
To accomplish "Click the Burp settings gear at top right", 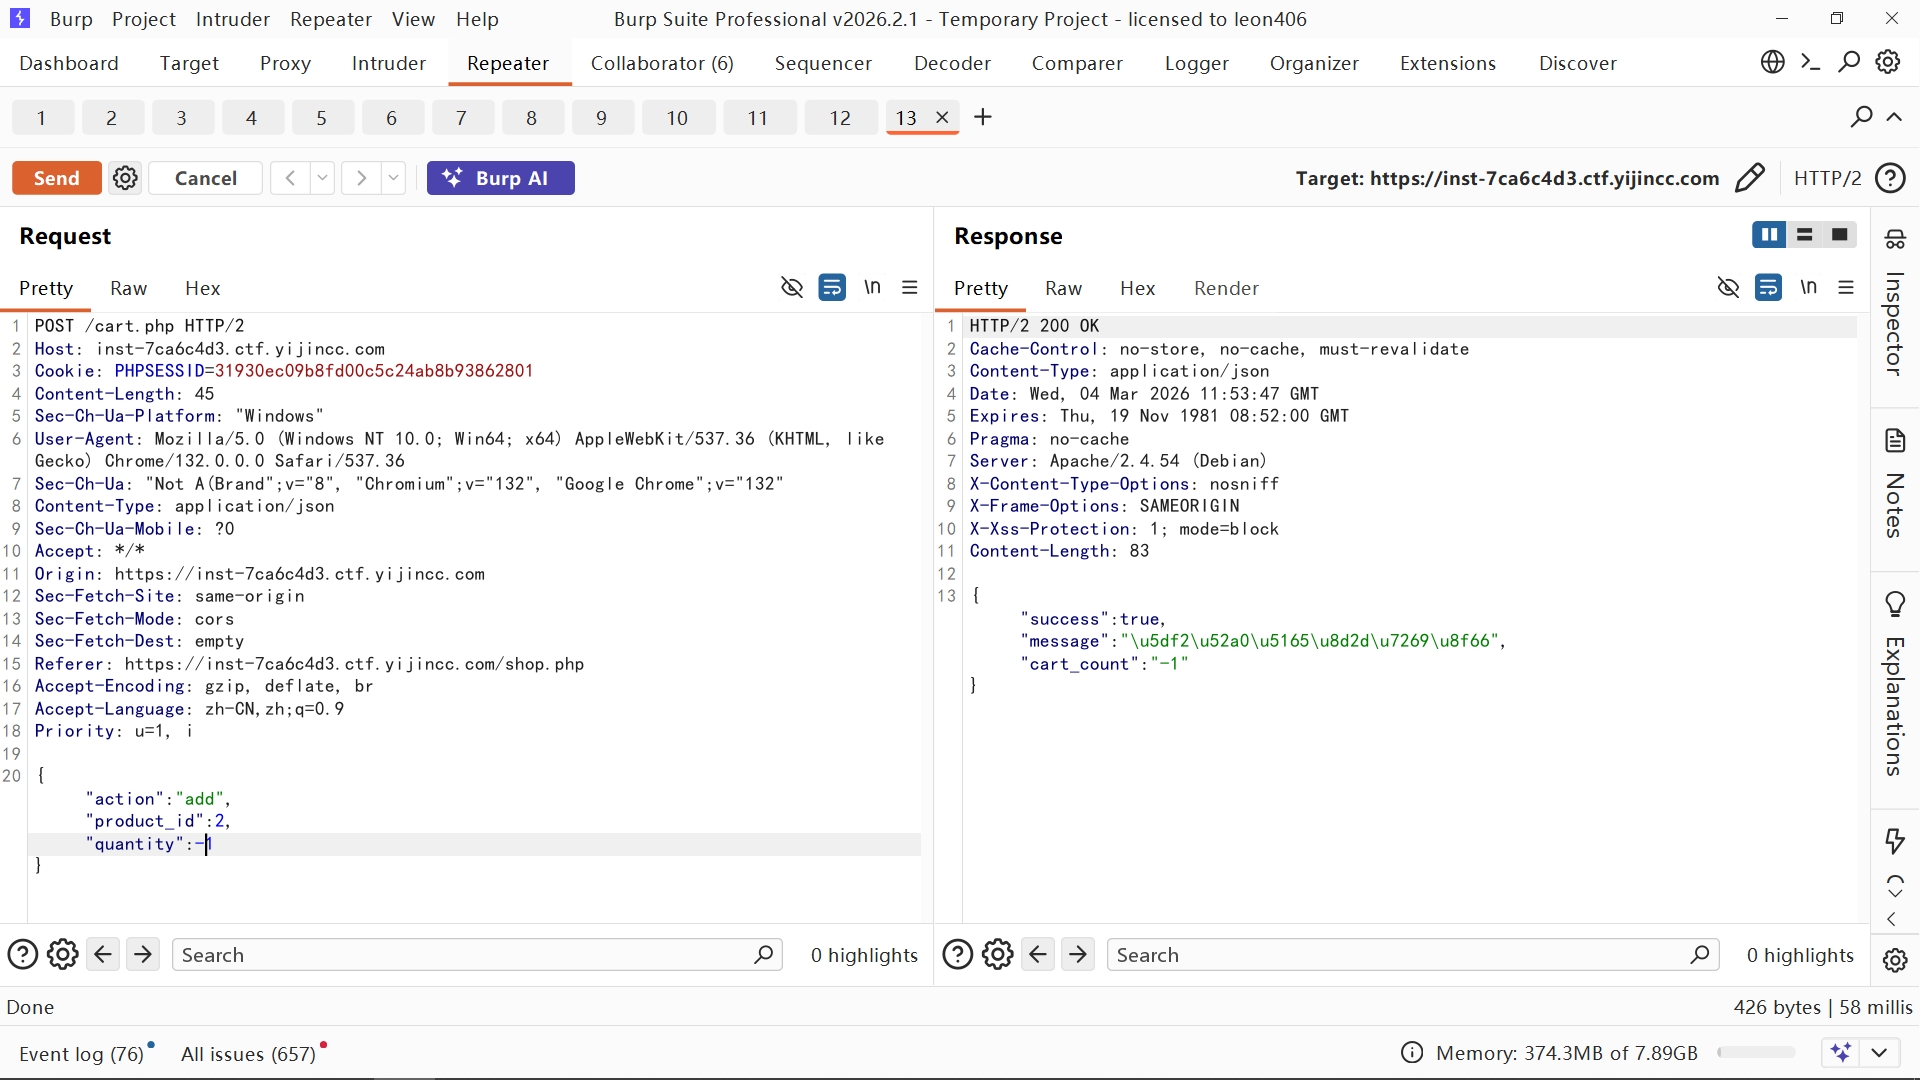I will 1888,62.
